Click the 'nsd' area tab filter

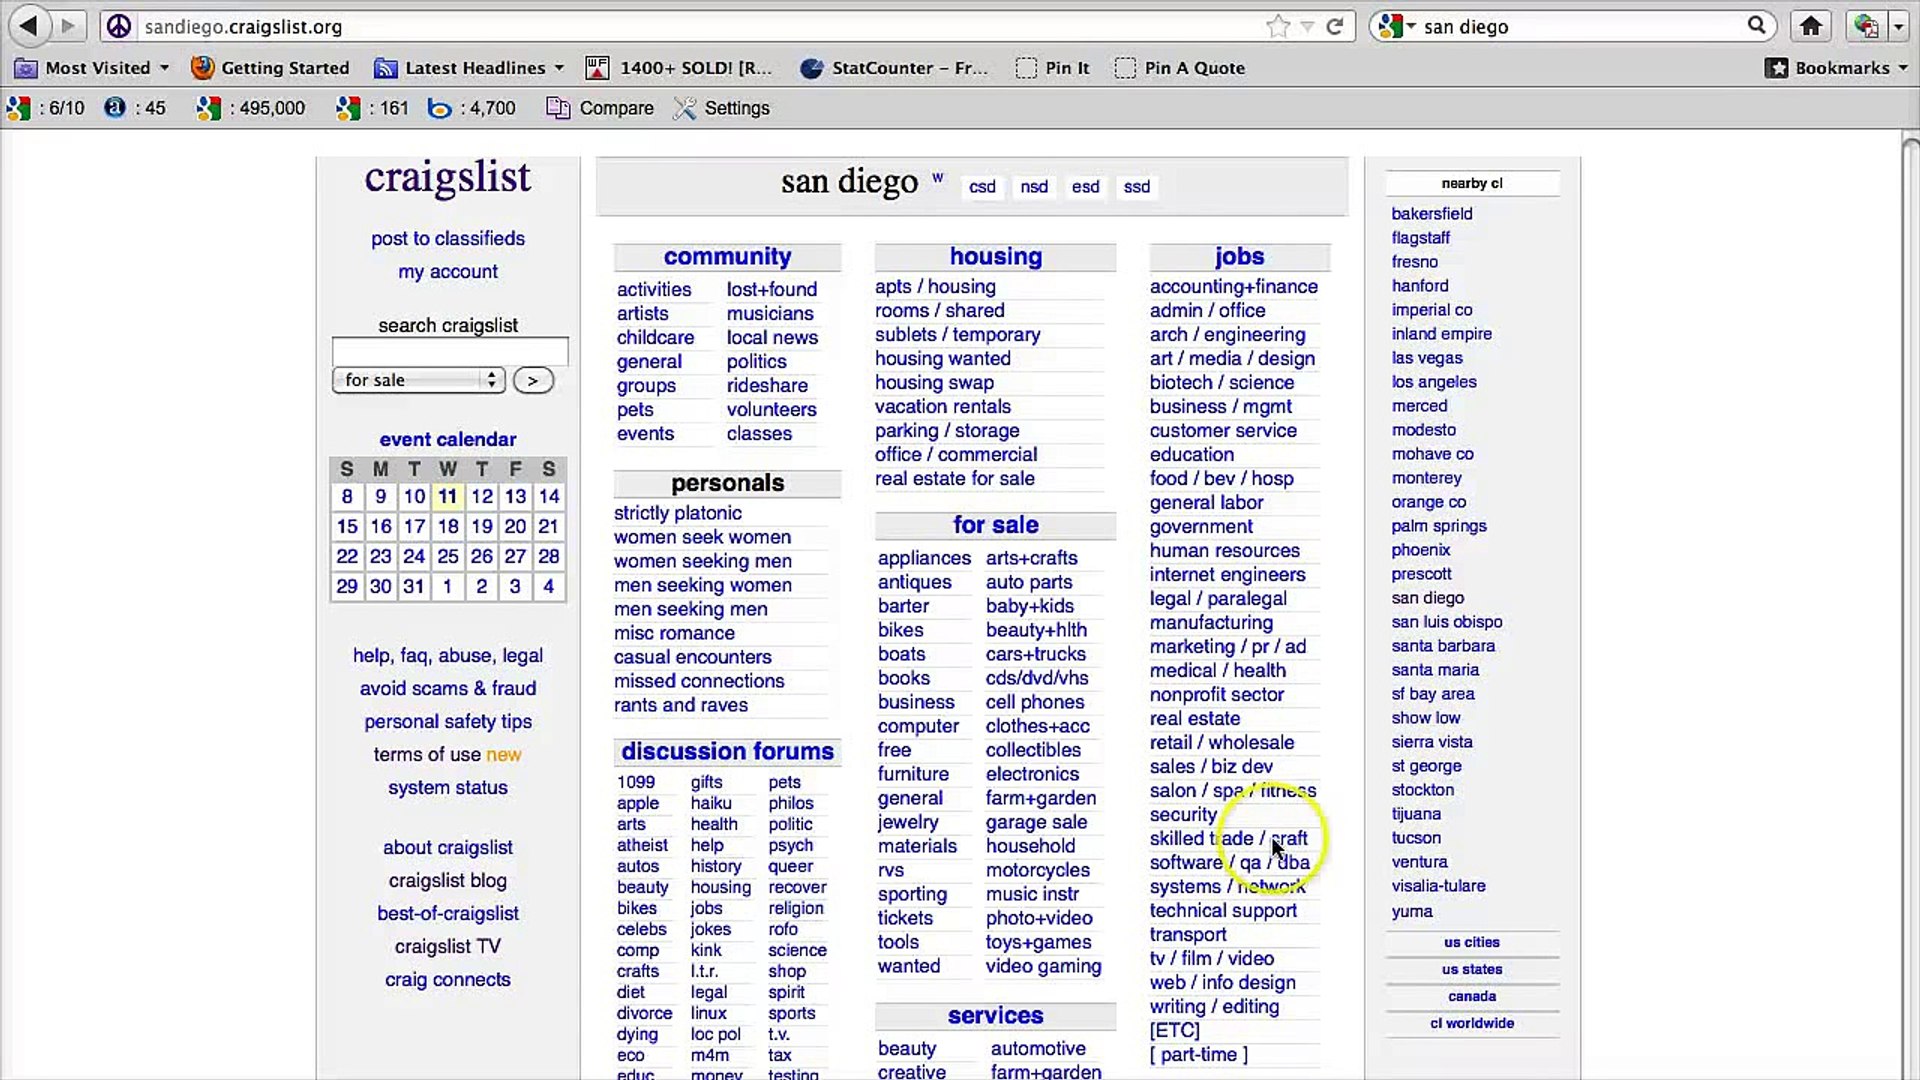pyautogui.click(x=1034, y=186)
